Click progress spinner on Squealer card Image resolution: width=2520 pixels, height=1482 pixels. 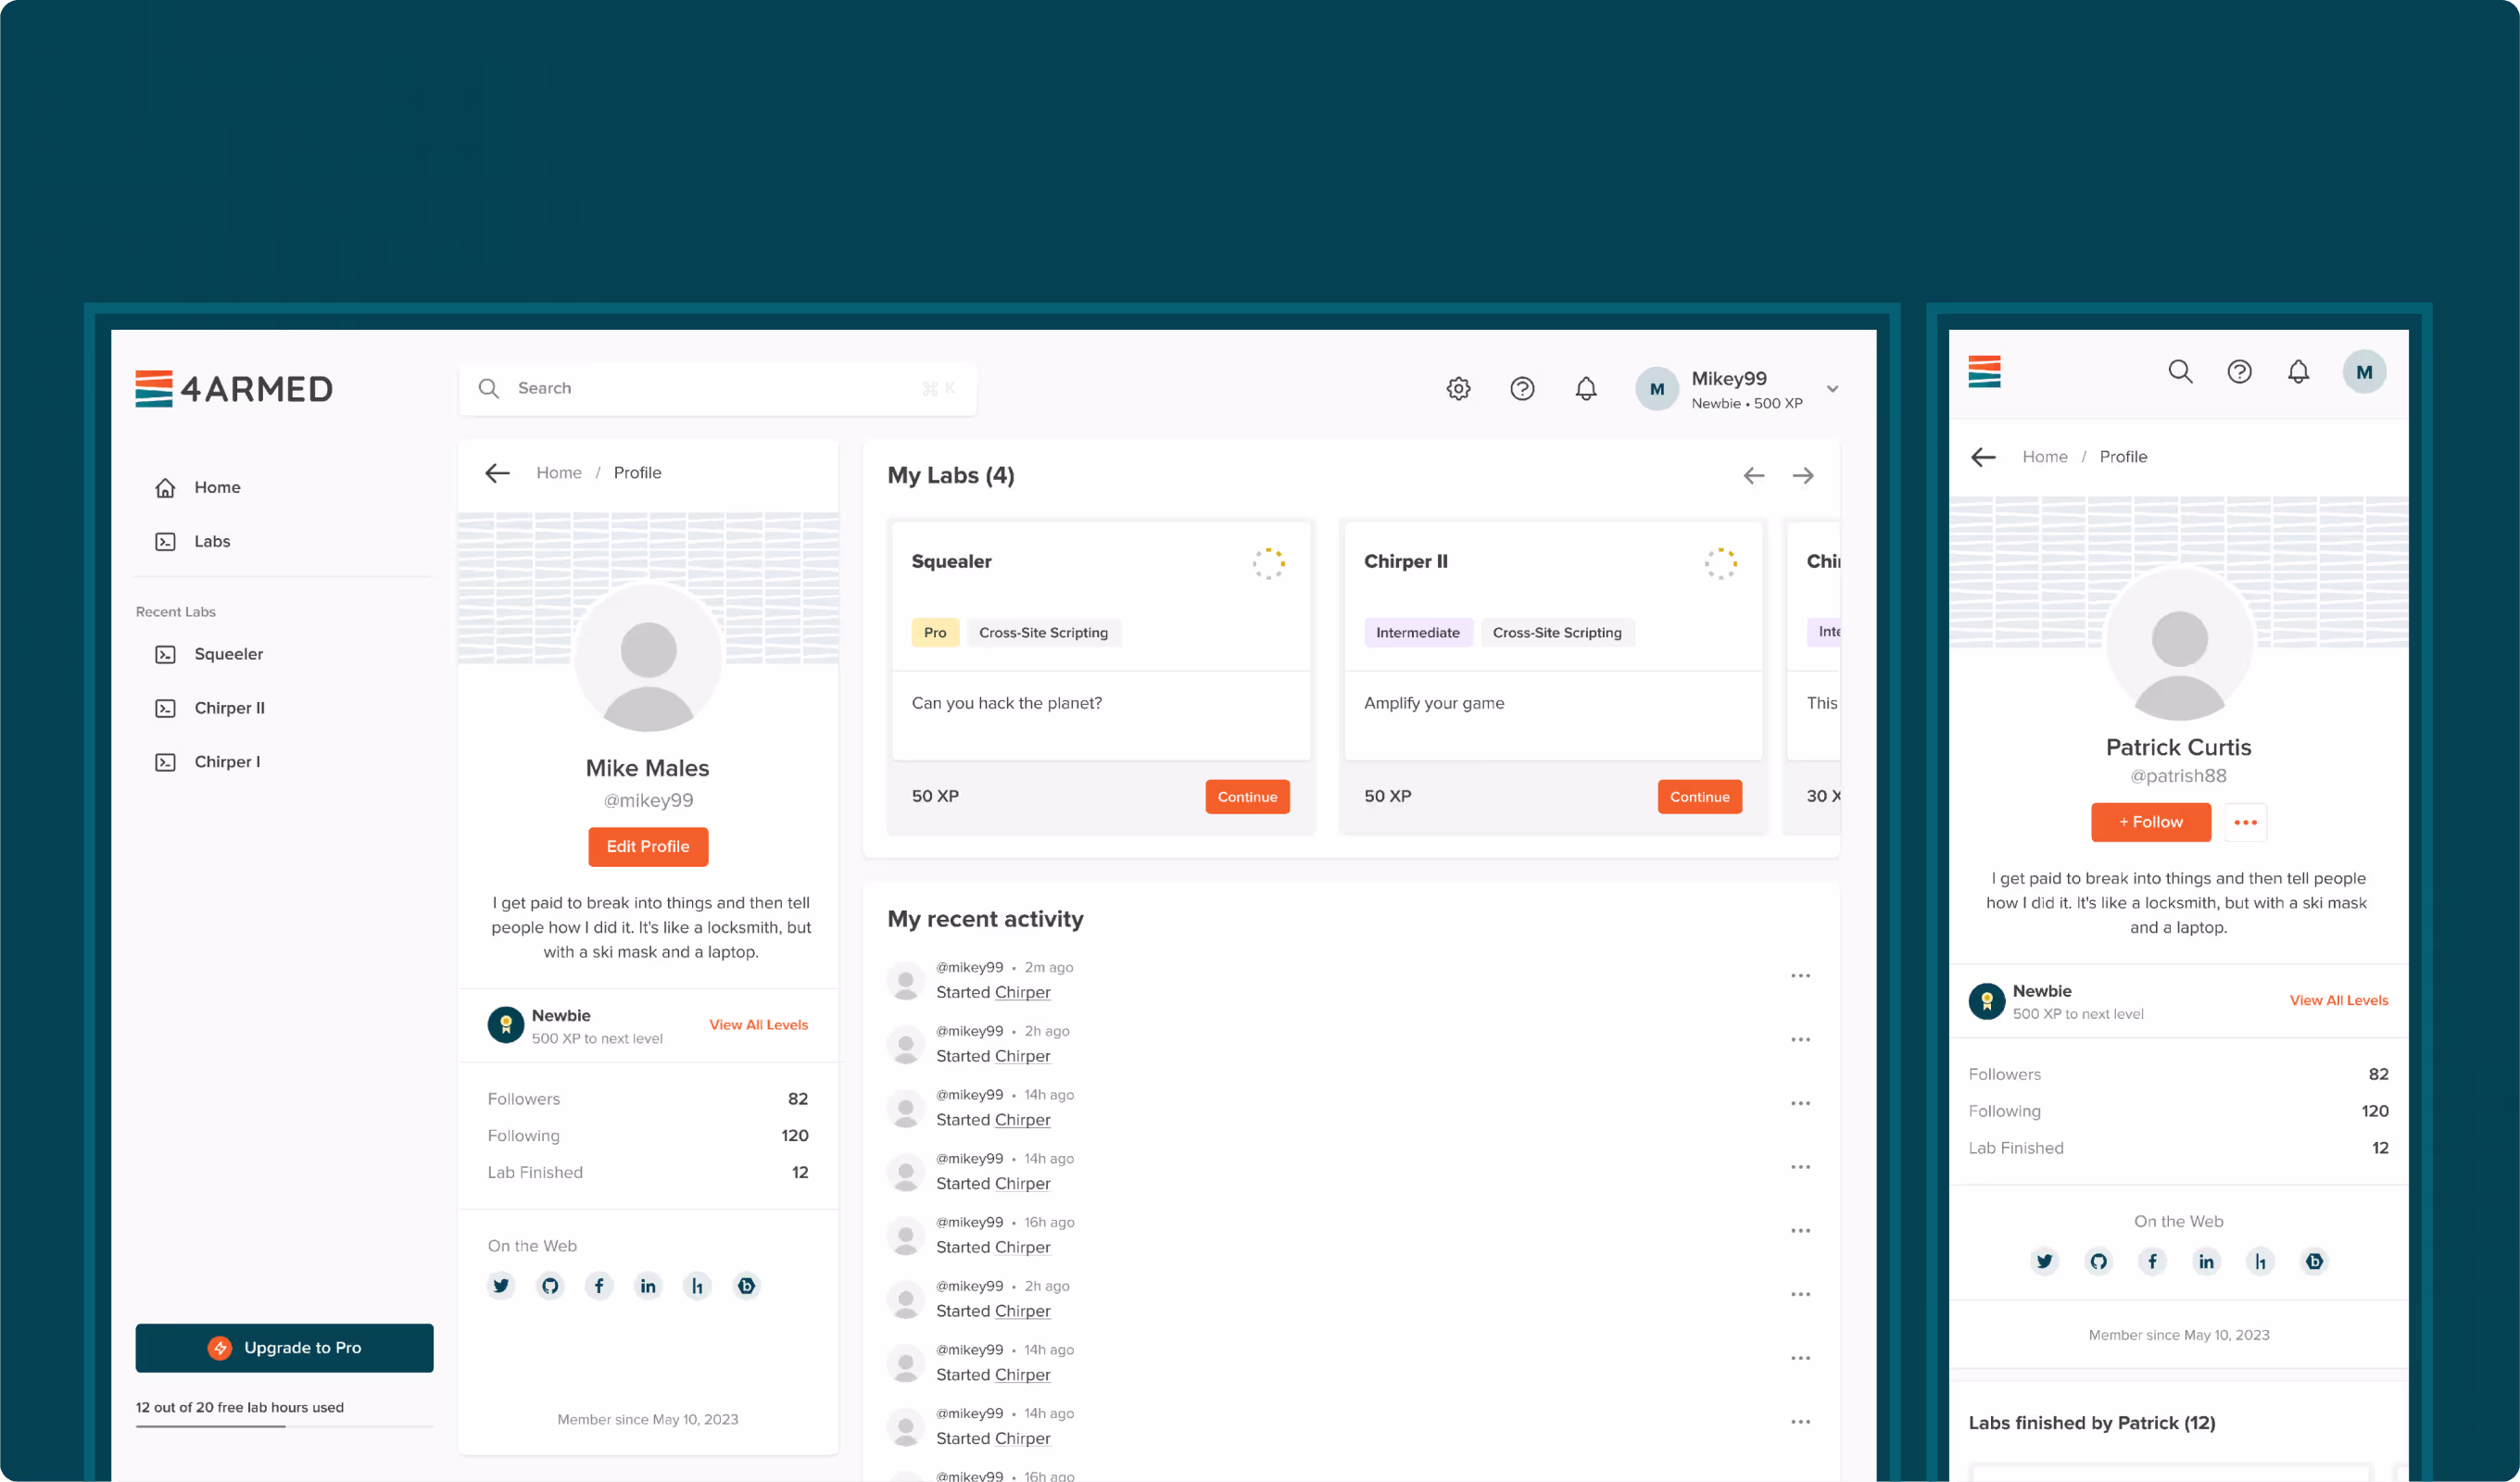pos(1268,563)
